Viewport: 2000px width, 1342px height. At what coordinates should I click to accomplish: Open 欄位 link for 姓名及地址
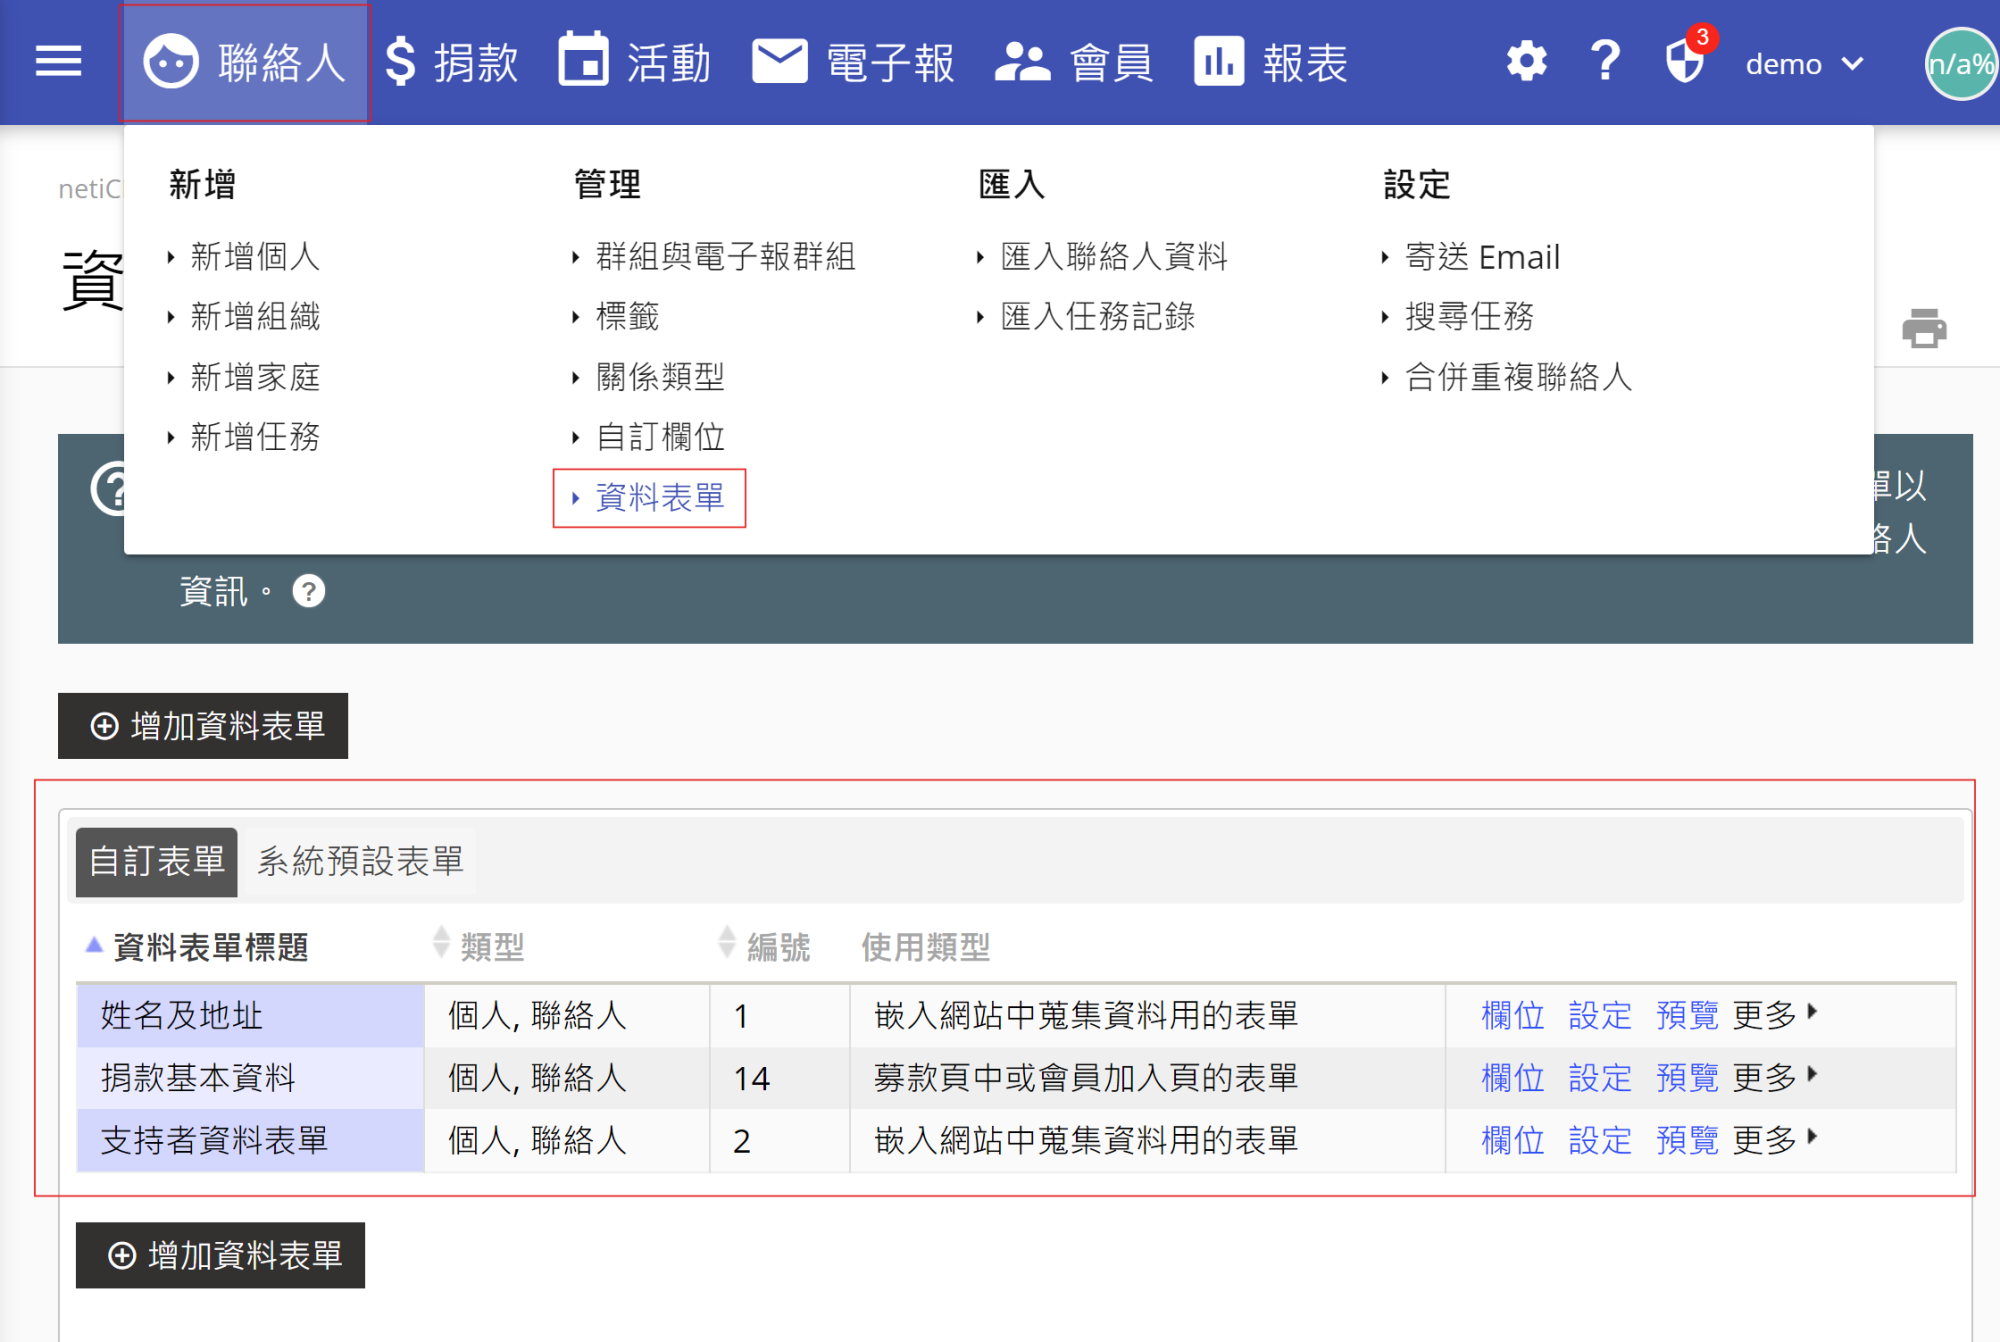(x=1513, y=1016)
